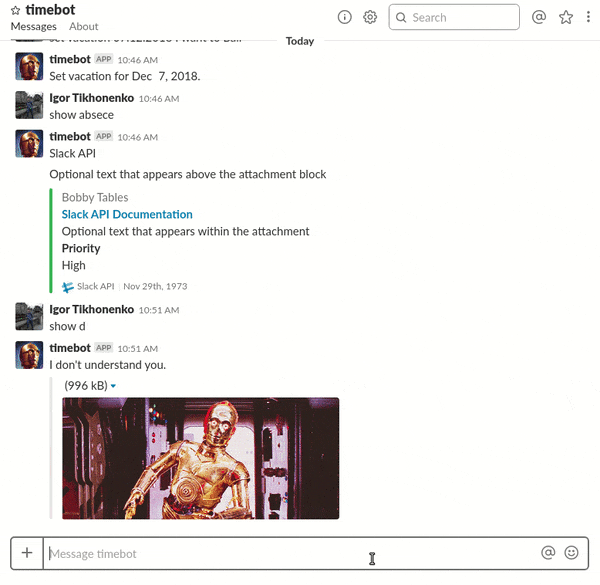
Task: Focus the Message timebot input
Action: [x=291, y=553]
